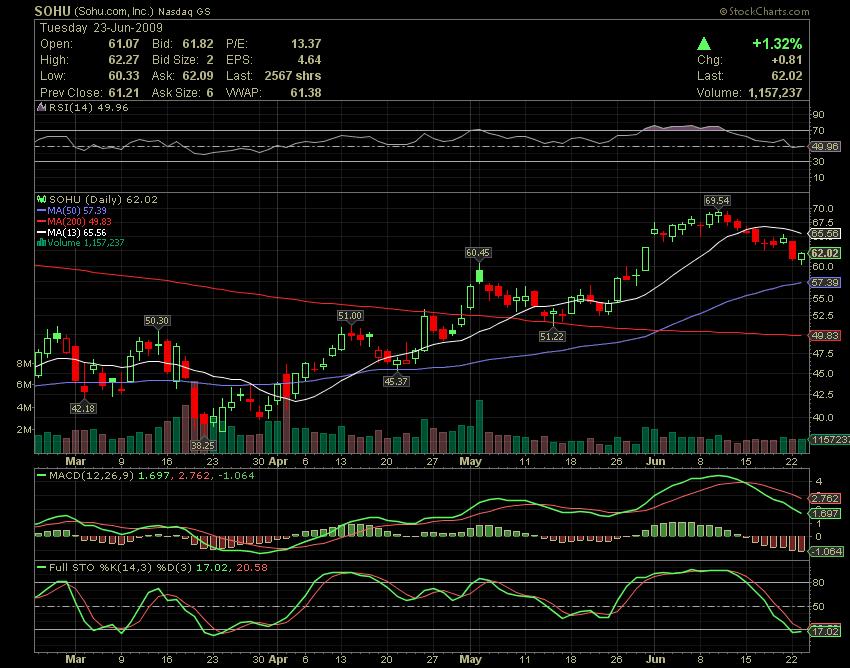Click the '2567 shrs' last trade size
Viewport: 850px width, 668px height.
point(293,76)
